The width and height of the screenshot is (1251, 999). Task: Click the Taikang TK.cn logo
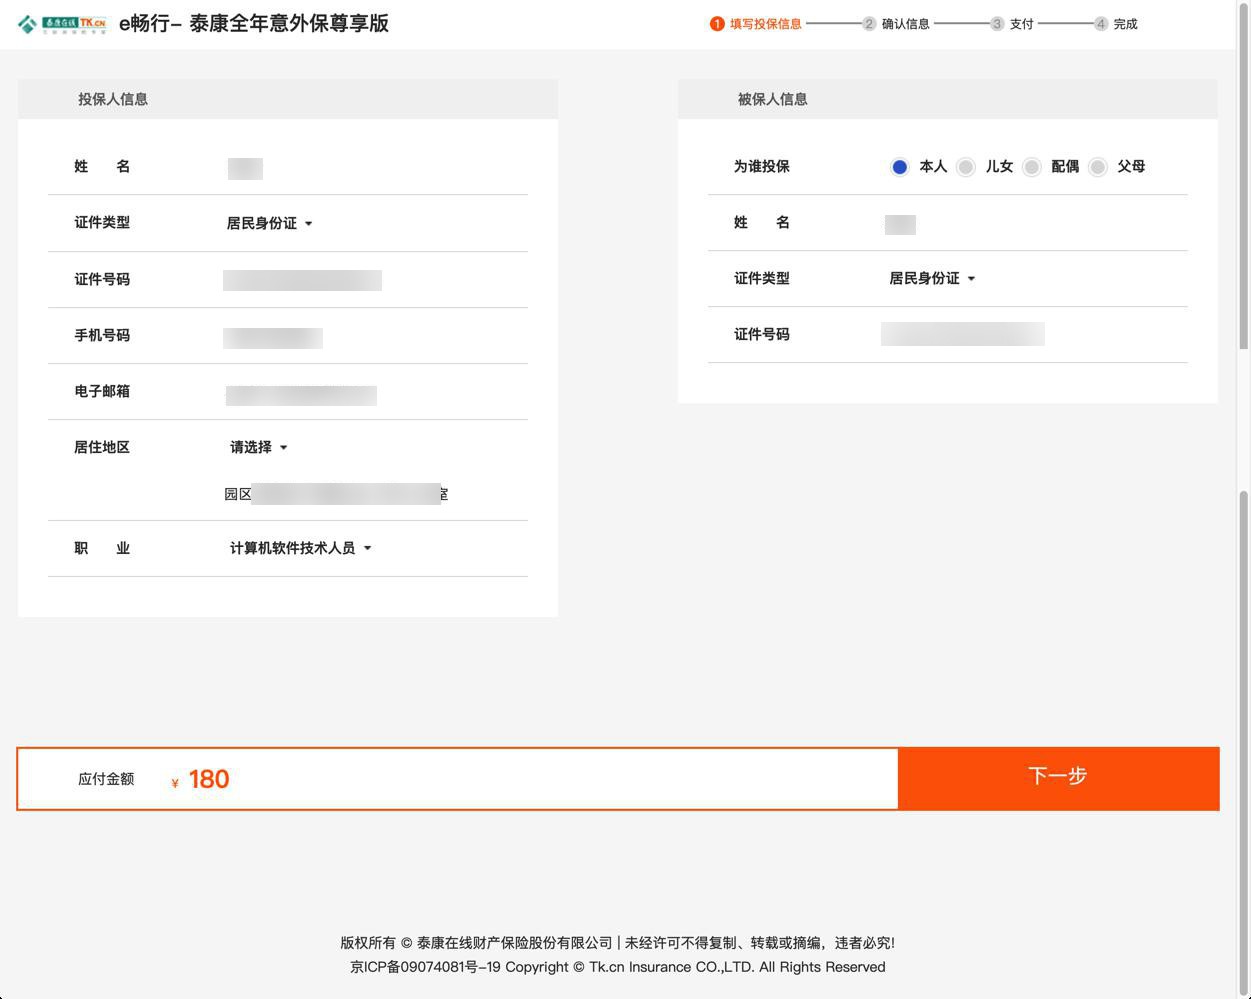tap(62, 24)
